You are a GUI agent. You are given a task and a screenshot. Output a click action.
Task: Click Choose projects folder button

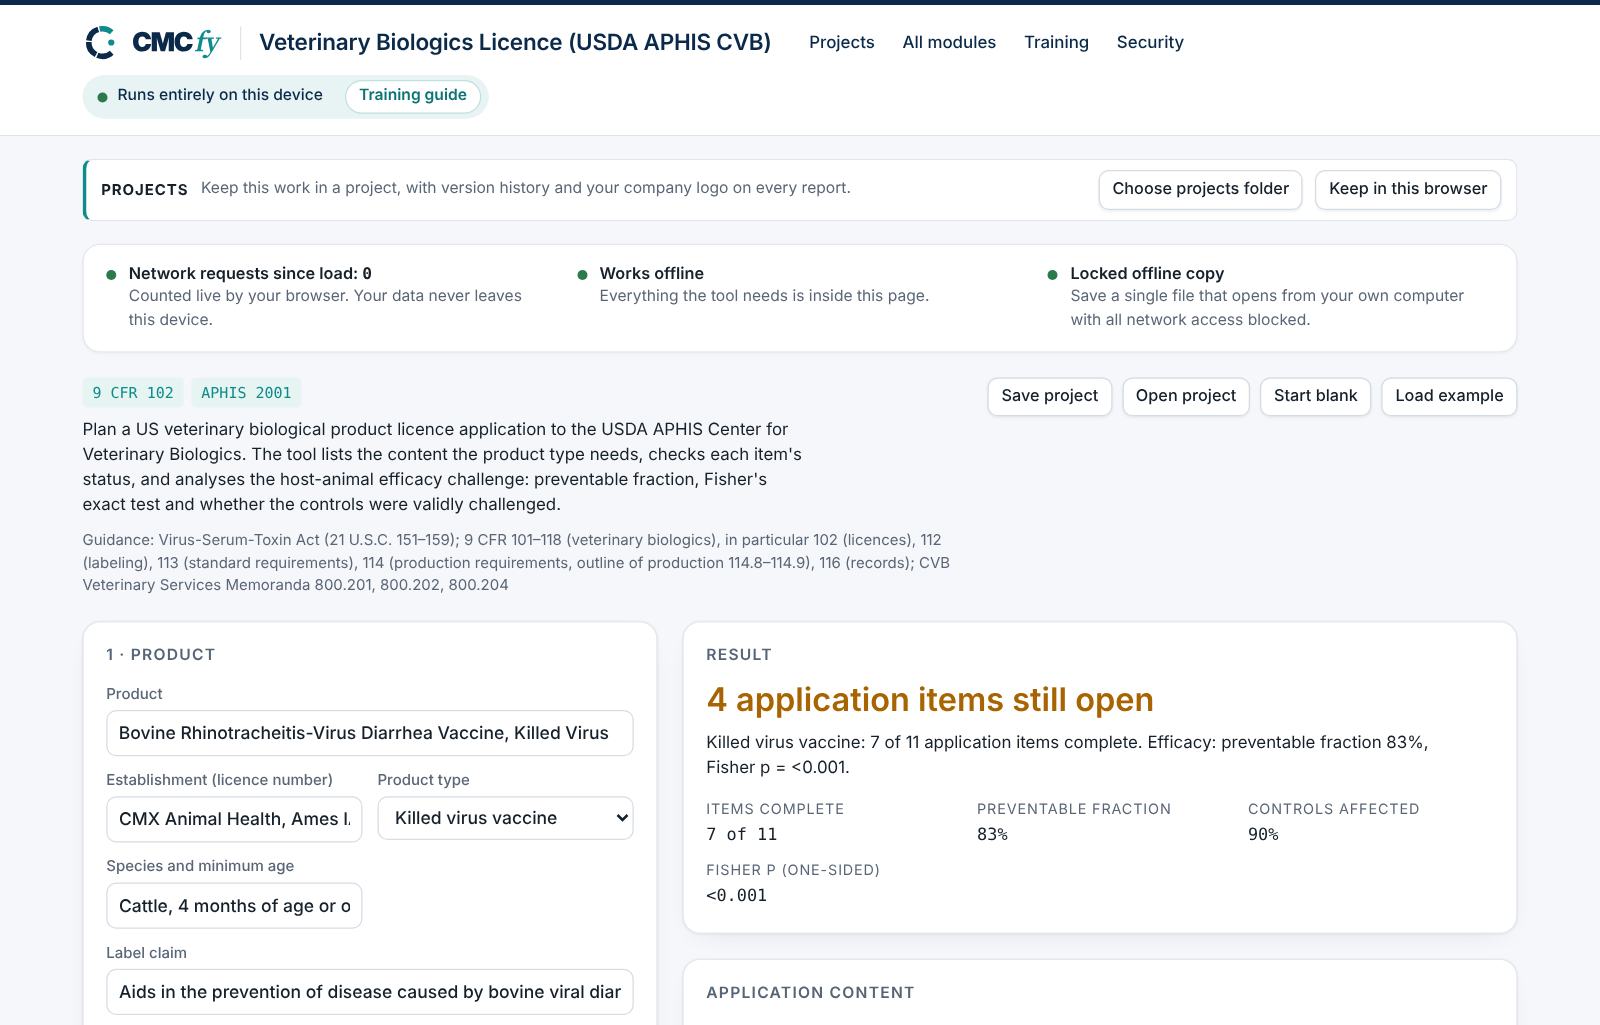1200,189
